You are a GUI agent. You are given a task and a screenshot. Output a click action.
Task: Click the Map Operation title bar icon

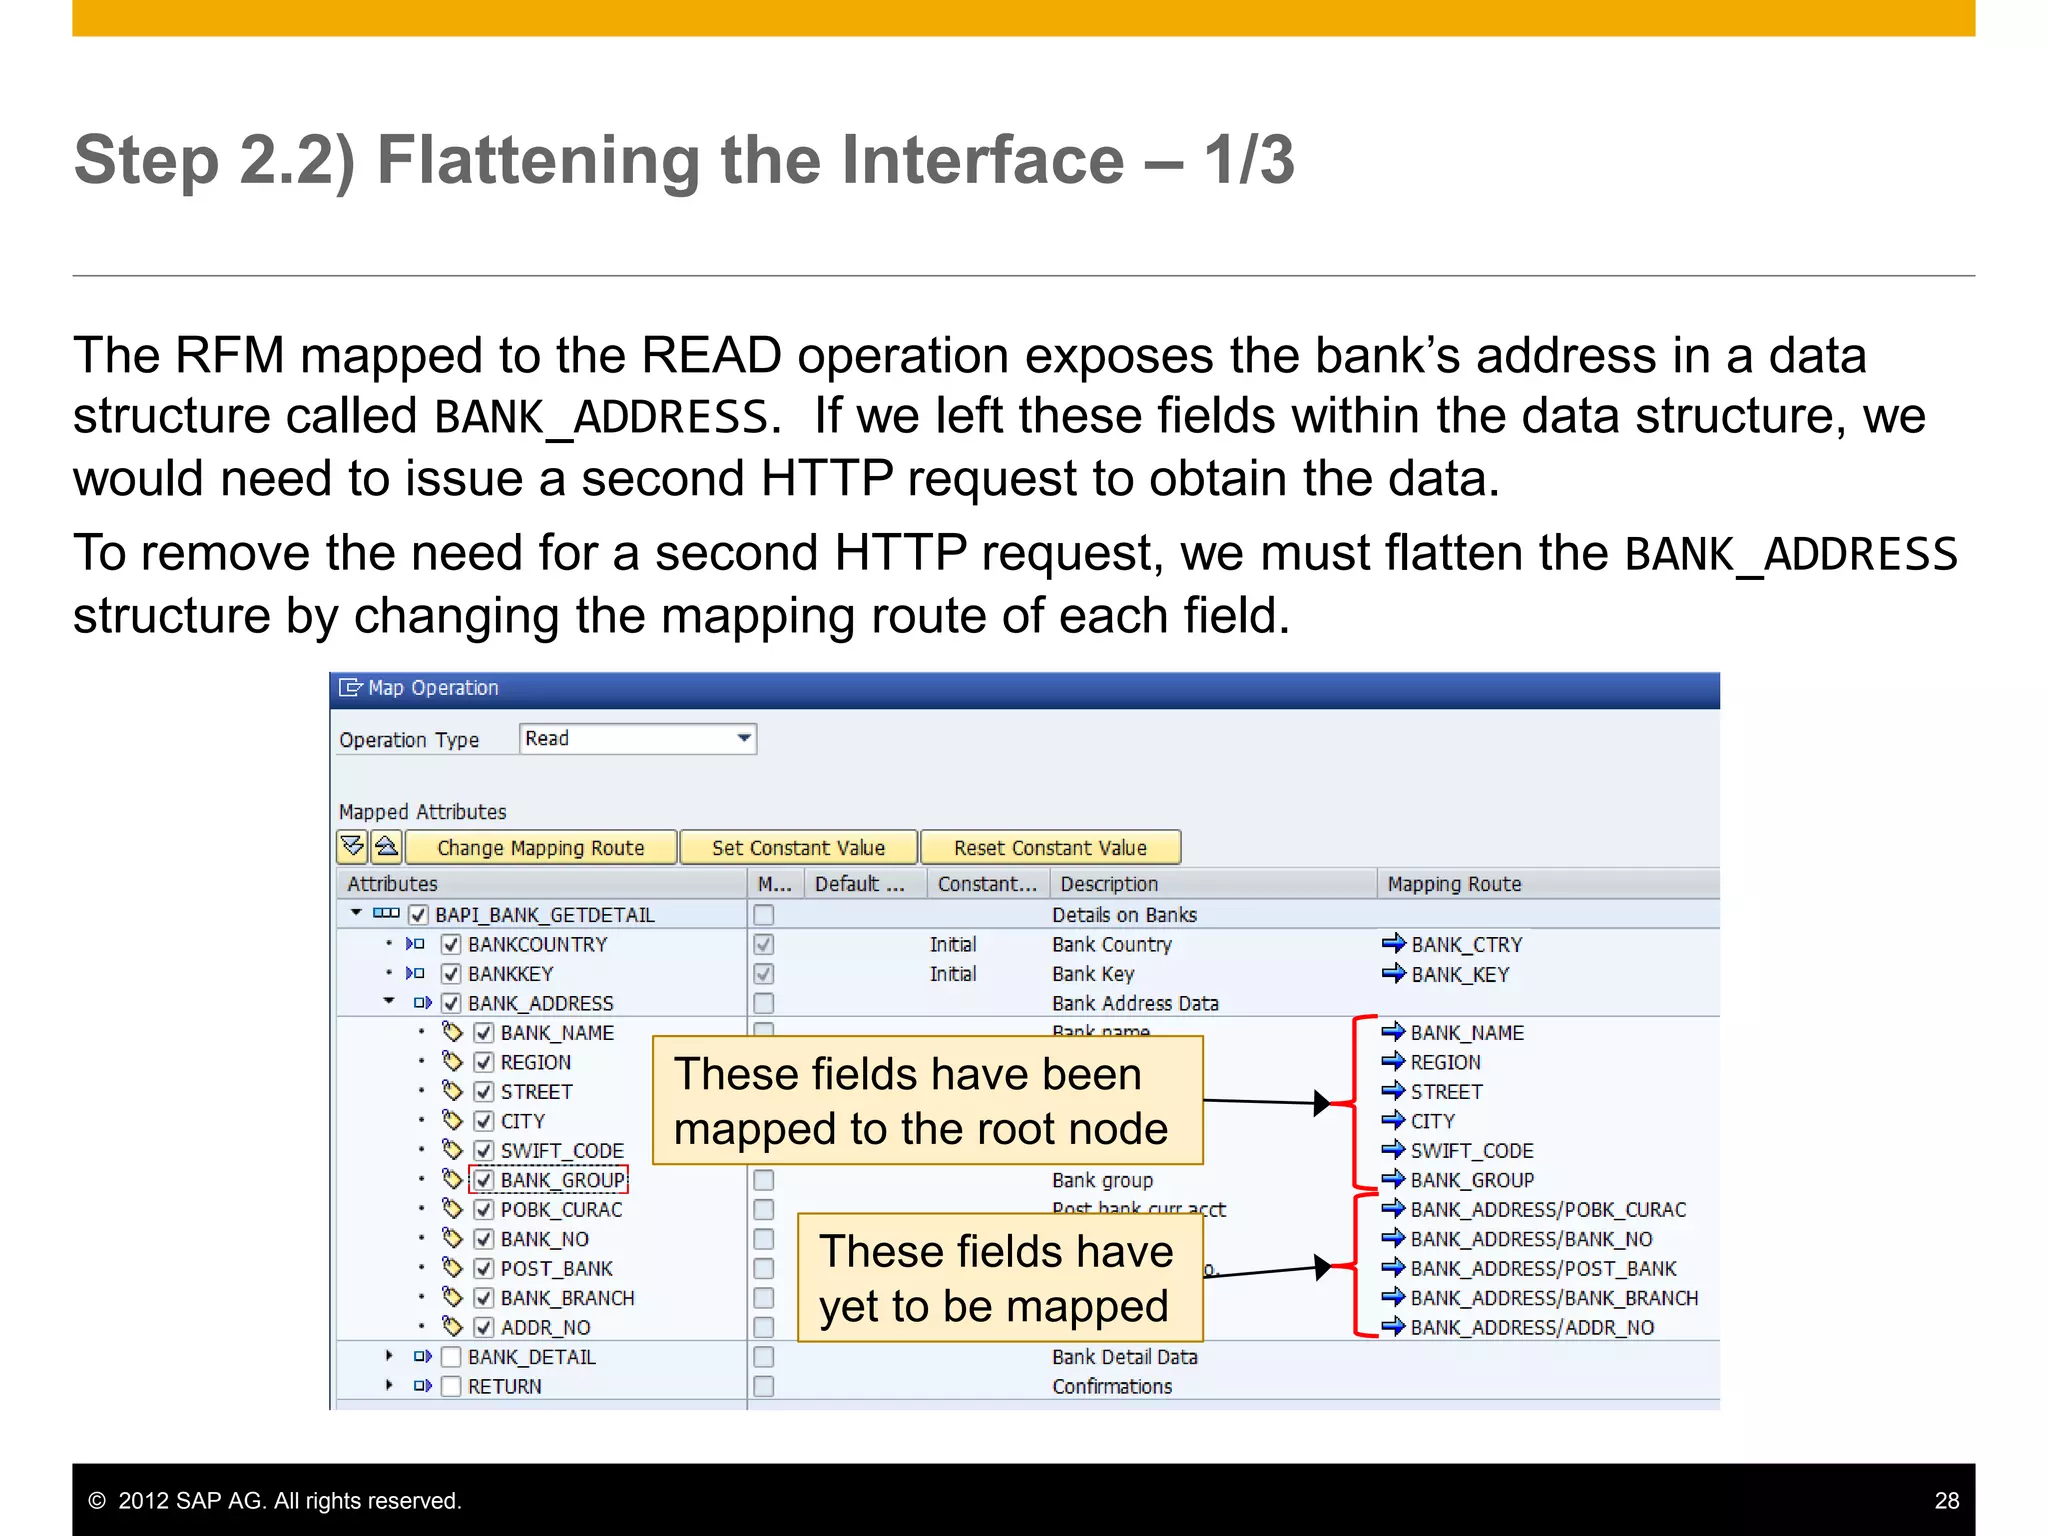[x=350, y=688]
